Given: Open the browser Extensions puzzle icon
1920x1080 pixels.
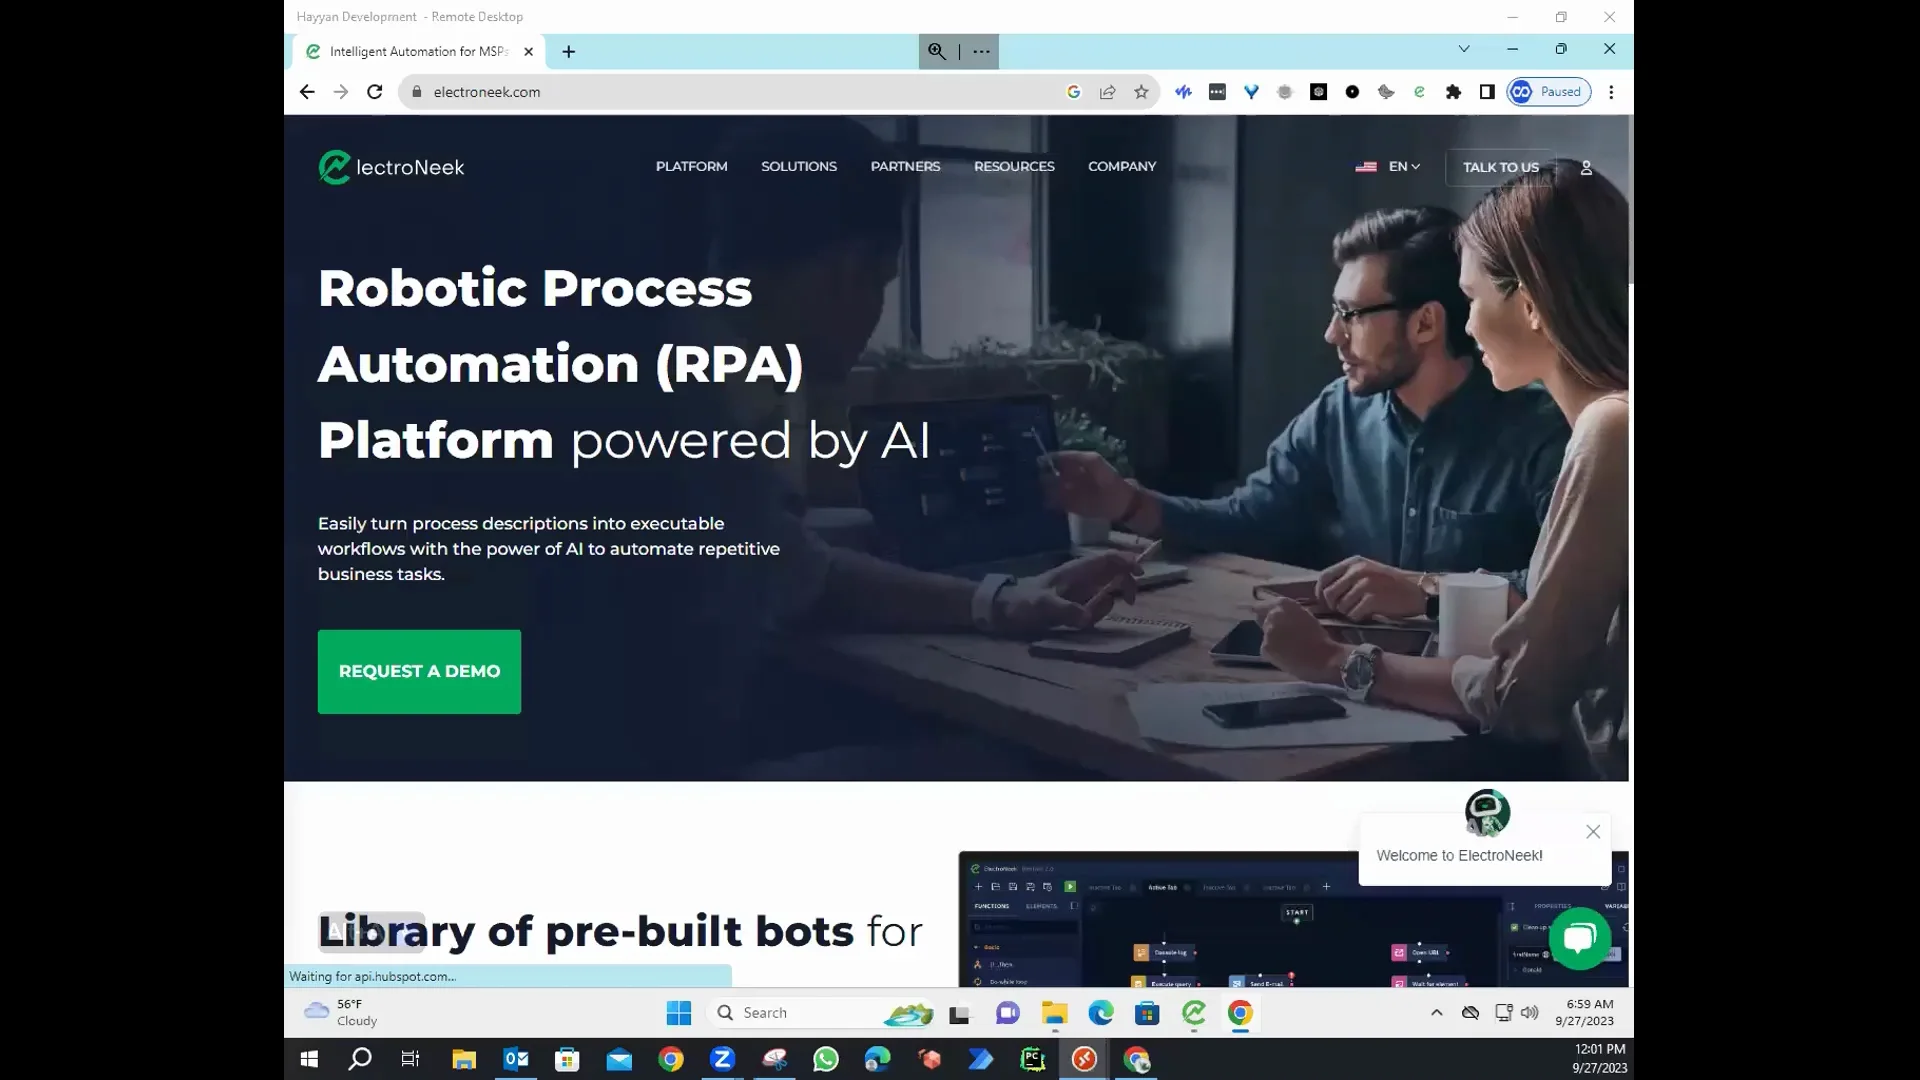Looking at the screenshot, I should click(1453, 91).
